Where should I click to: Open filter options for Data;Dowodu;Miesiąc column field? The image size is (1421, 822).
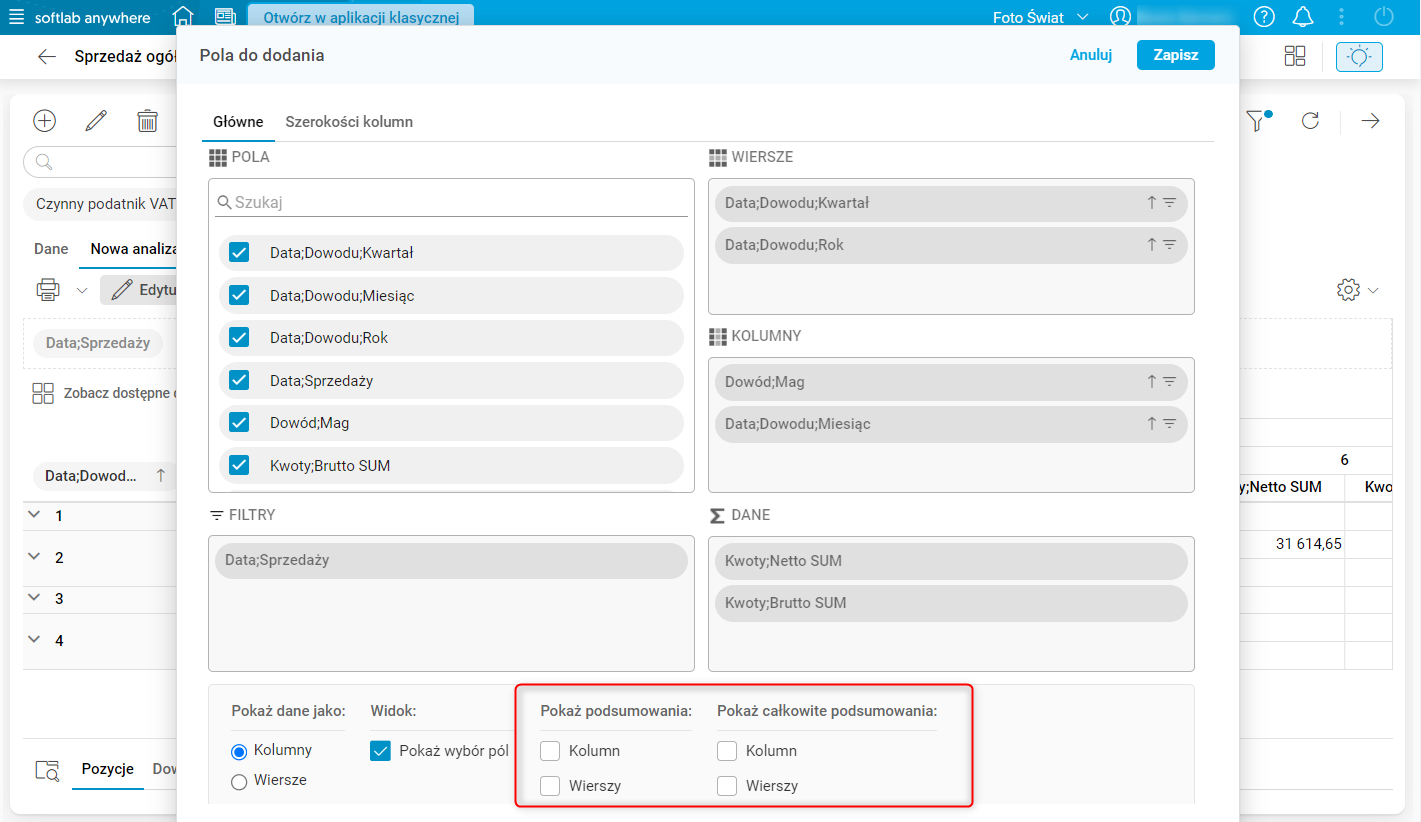1169,423
